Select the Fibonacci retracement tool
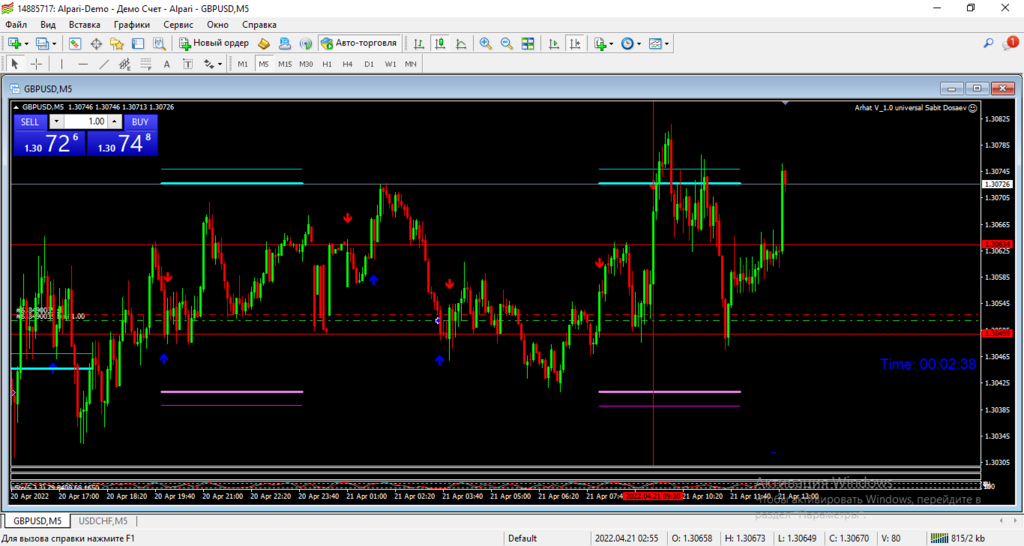Viewport: 1024px width, 546px height. pos(146,64)
